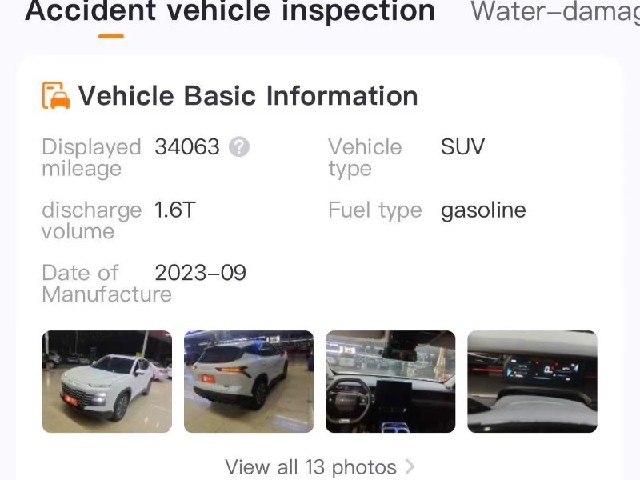The image size is (640, 480).
Task: Click the Vehicle Basic Information heading
Action: [248, 96]
